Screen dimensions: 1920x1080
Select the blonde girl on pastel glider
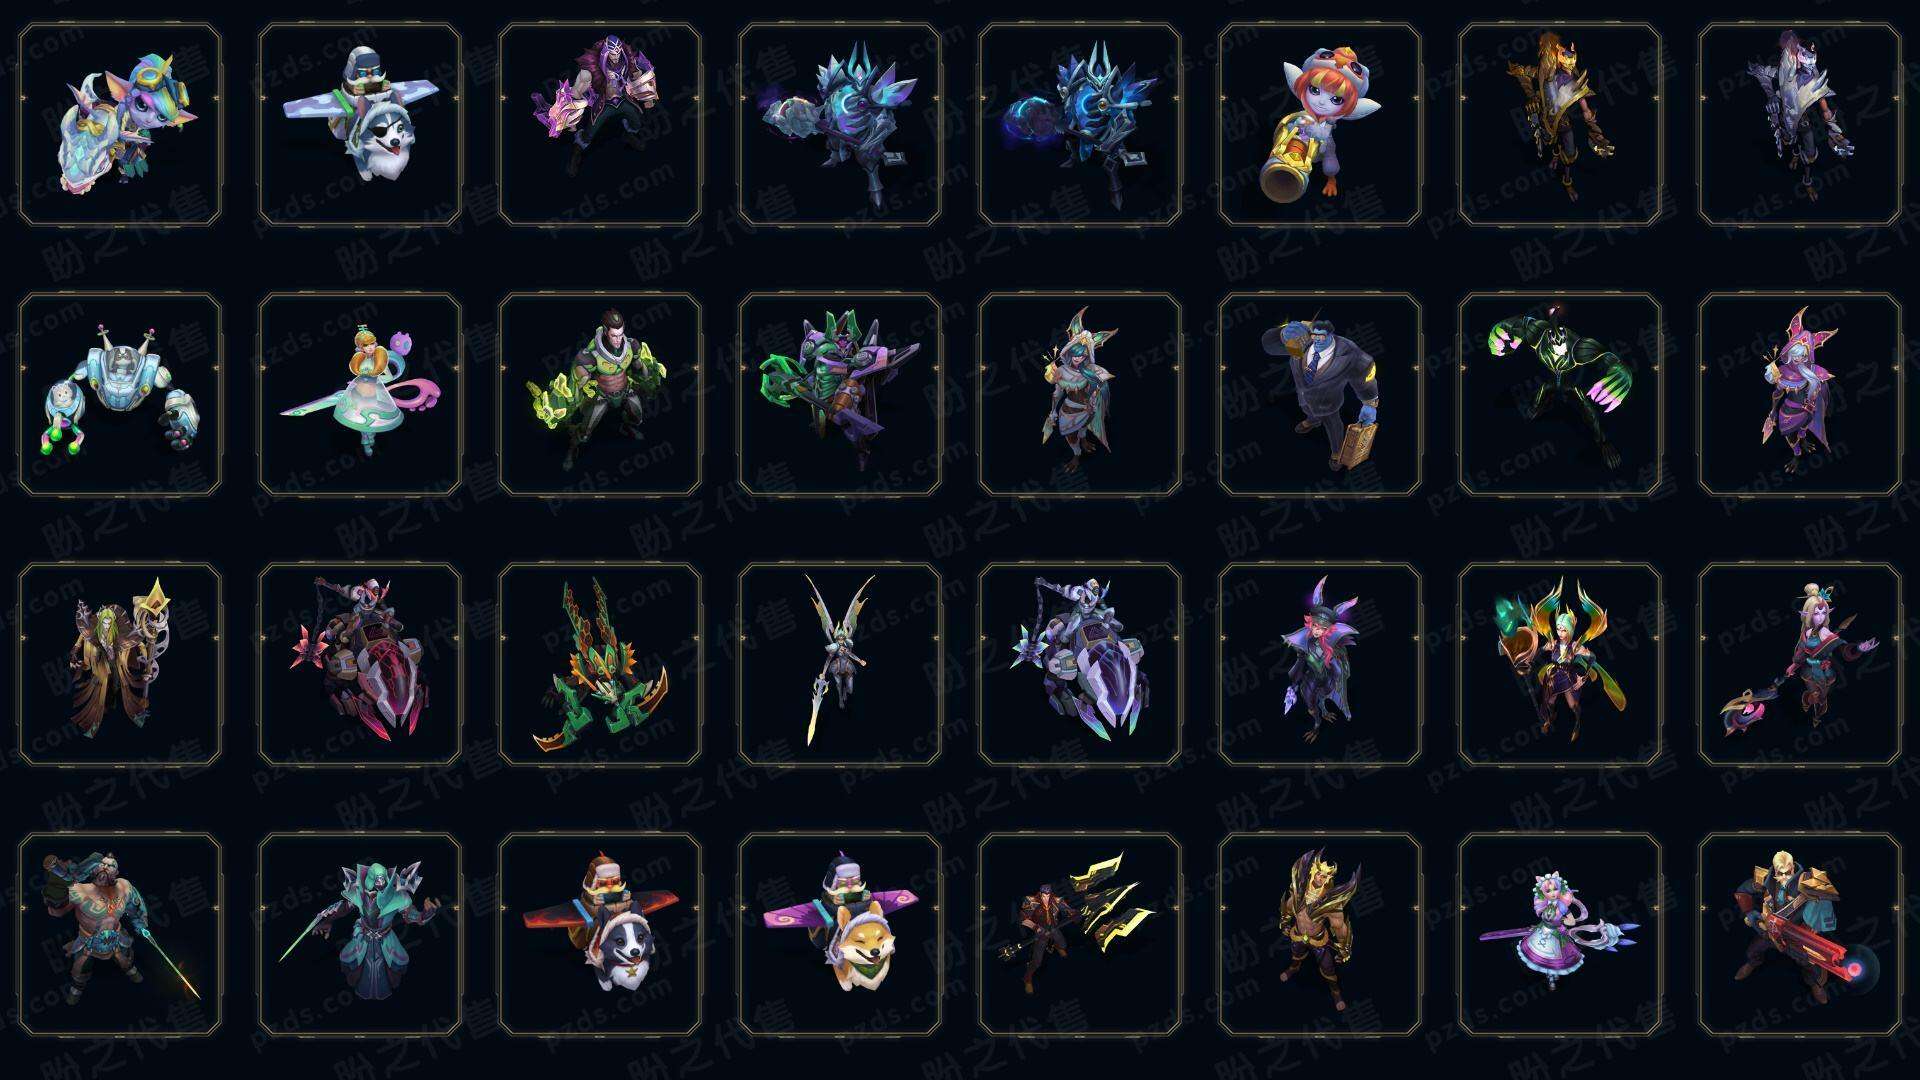coord(360,394)
